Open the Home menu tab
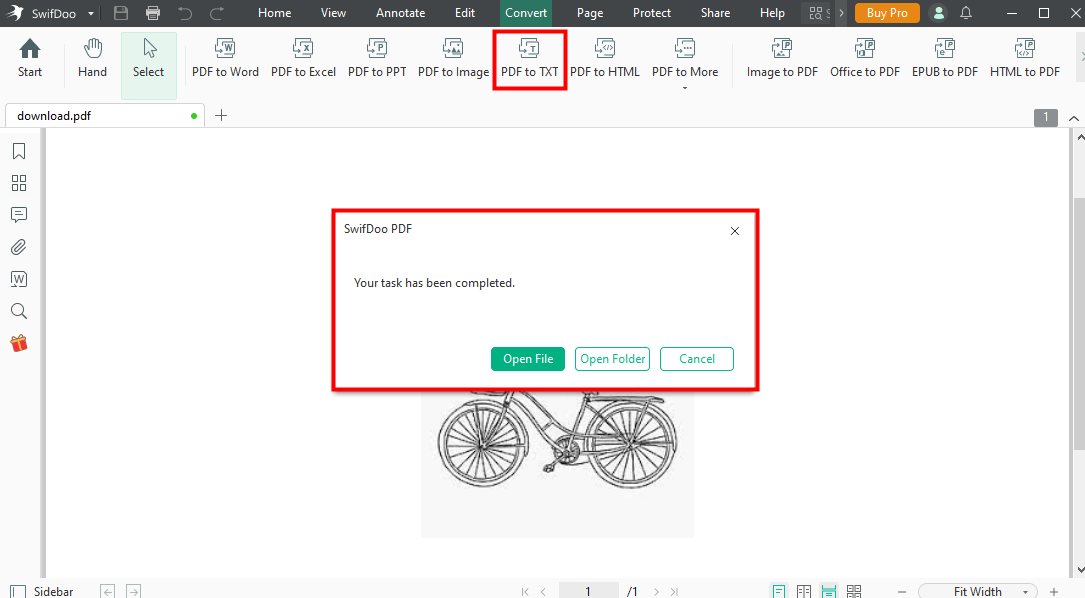This screenshot has height=598, width=1085. tap(275, 12)
